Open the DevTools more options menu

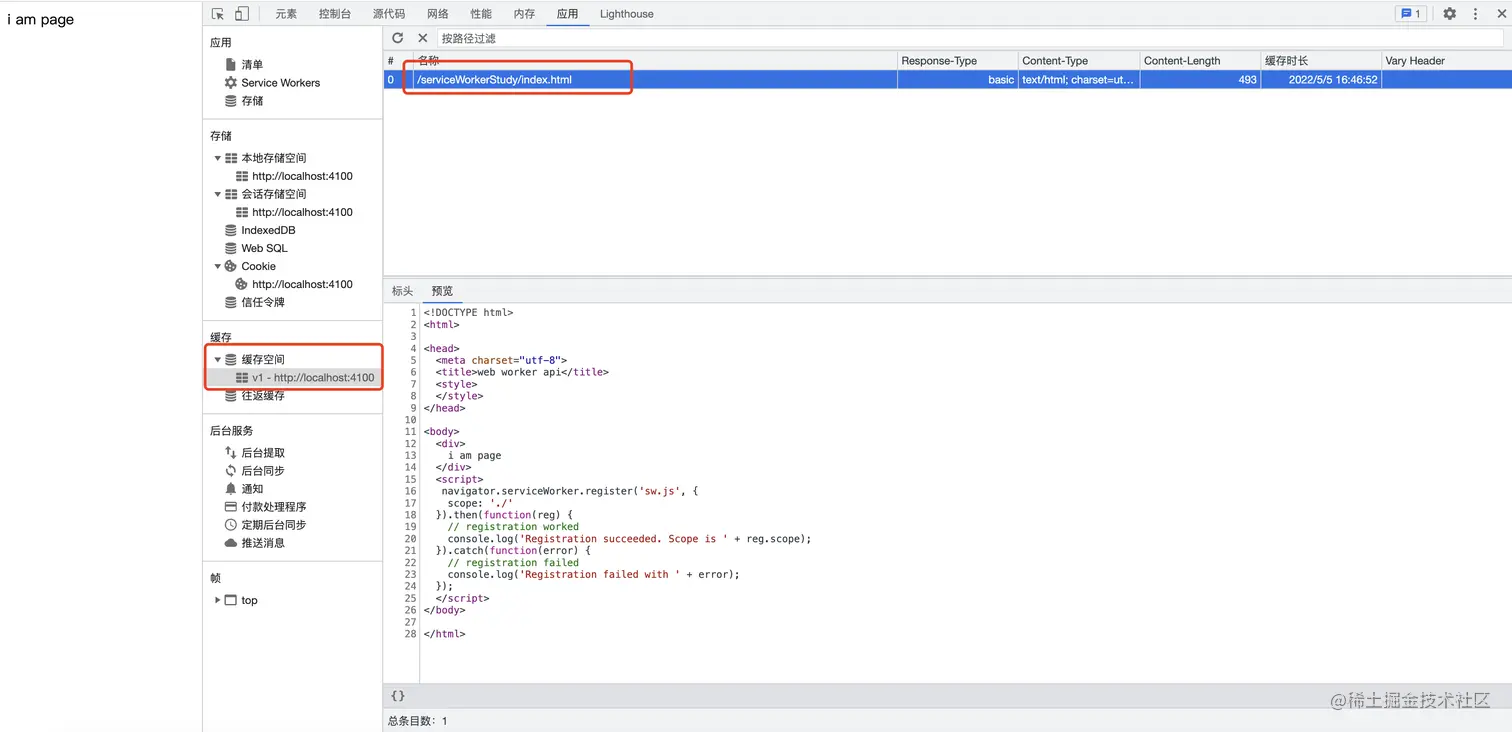tap(1475, 14)
